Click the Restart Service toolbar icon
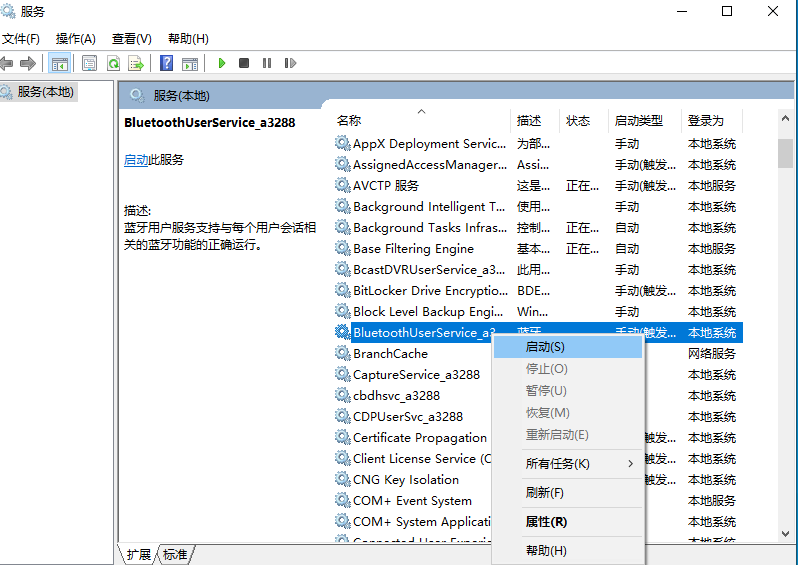The image size is (798, 565). coord(290,63)
